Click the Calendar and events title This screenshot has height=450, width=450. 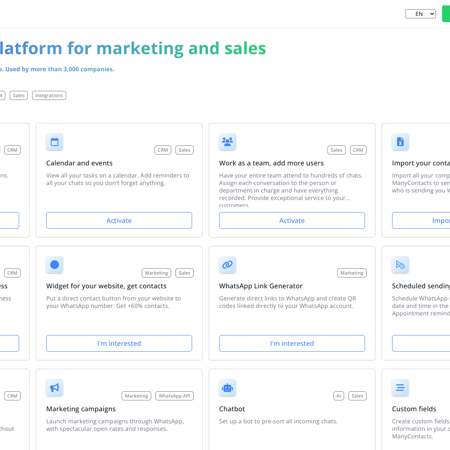[79, 163]
